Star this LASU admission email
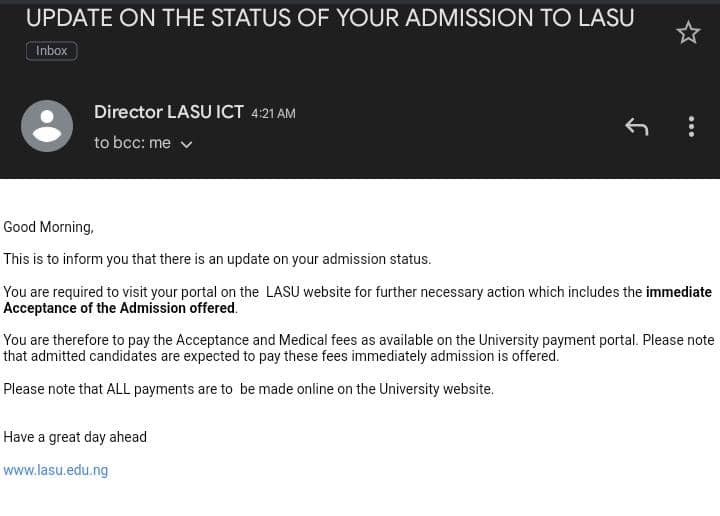Image resolution: width=720 pixels, height=516 pixels. [687, 33]
